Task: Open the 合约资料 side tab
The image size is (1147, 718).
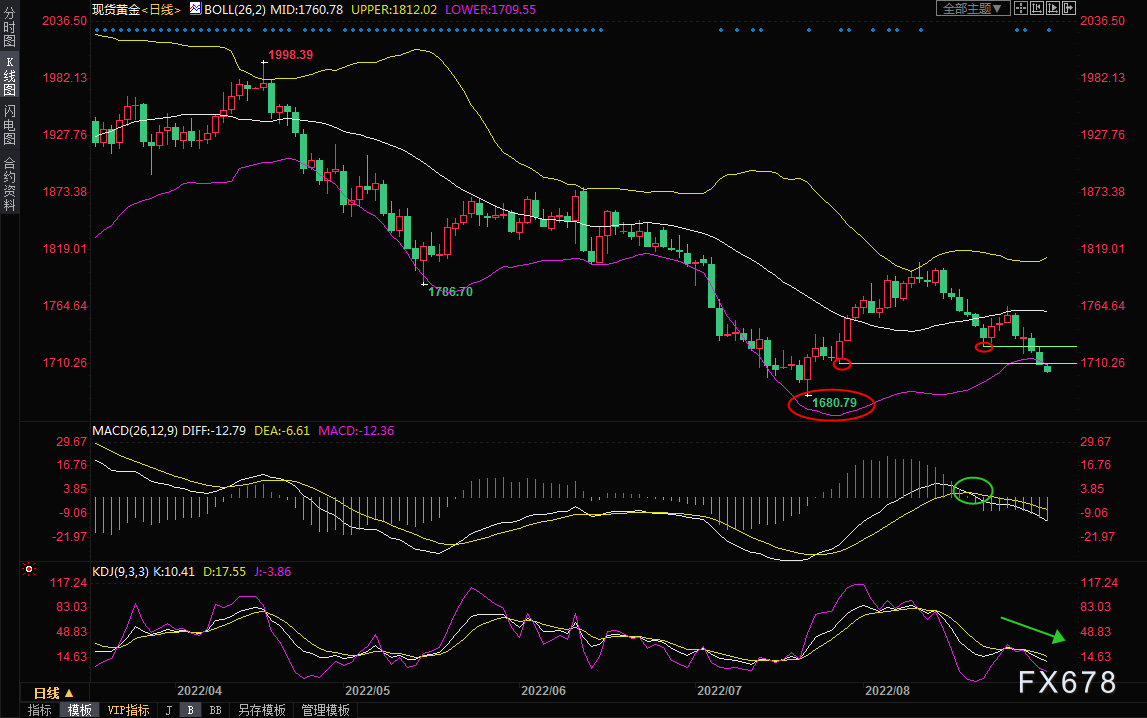Action: click(9, 183)
